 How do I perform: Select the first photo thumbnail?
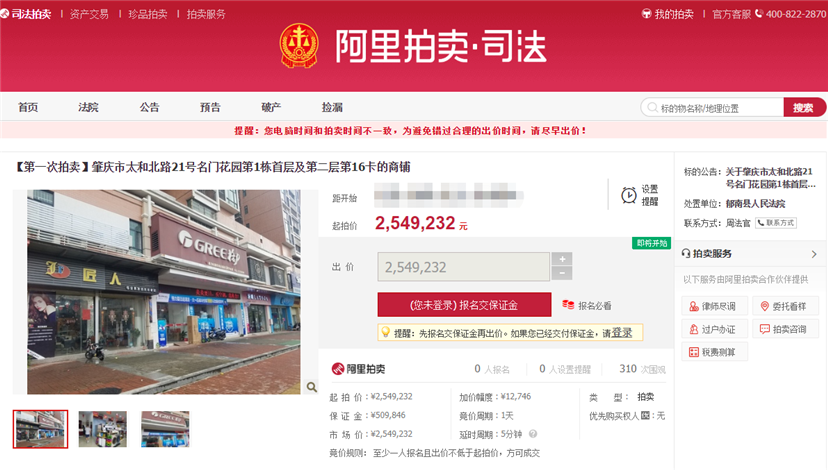click(41, 429)
